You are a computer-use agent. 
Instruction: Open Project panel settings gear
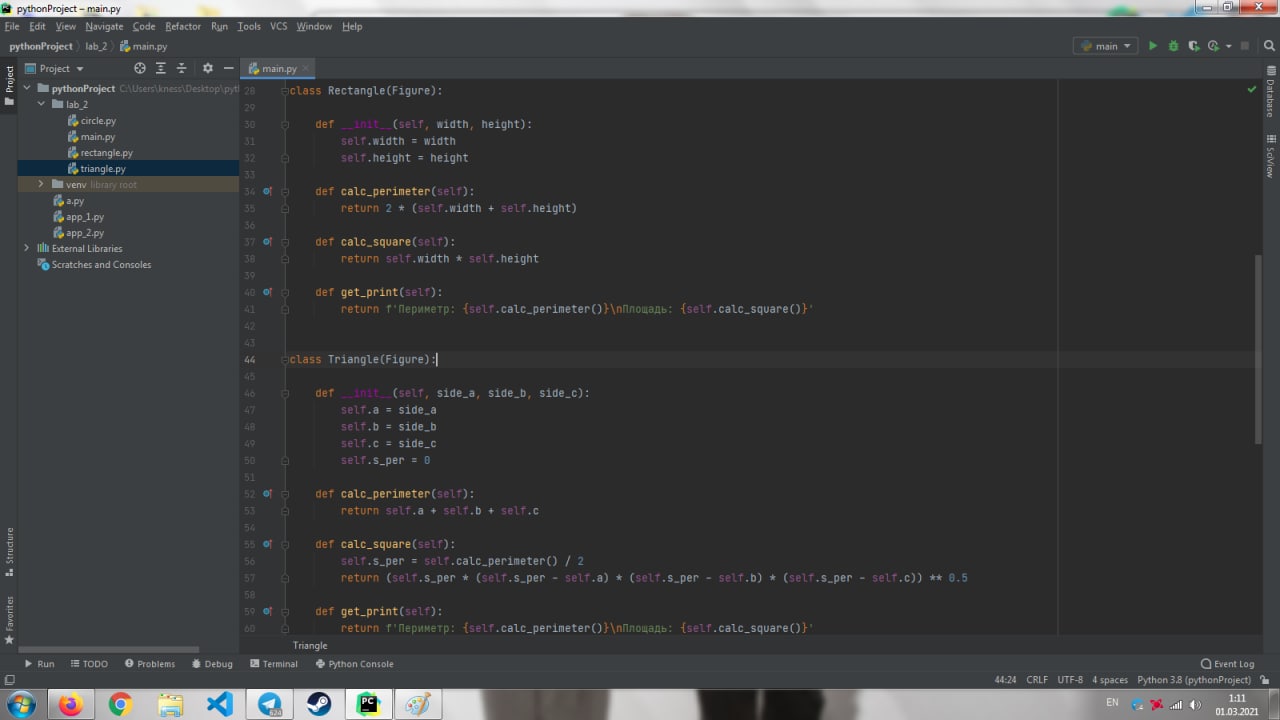(x=208, y=68)
